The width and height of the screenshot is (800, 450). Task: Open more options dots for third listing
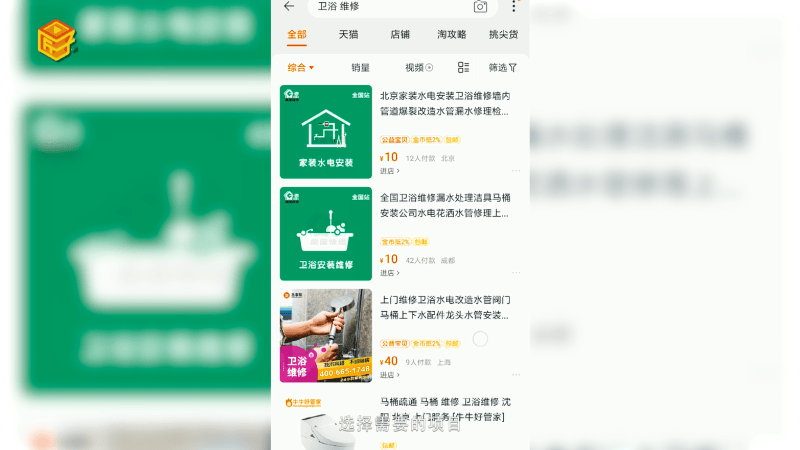click(x=516, y=374)
